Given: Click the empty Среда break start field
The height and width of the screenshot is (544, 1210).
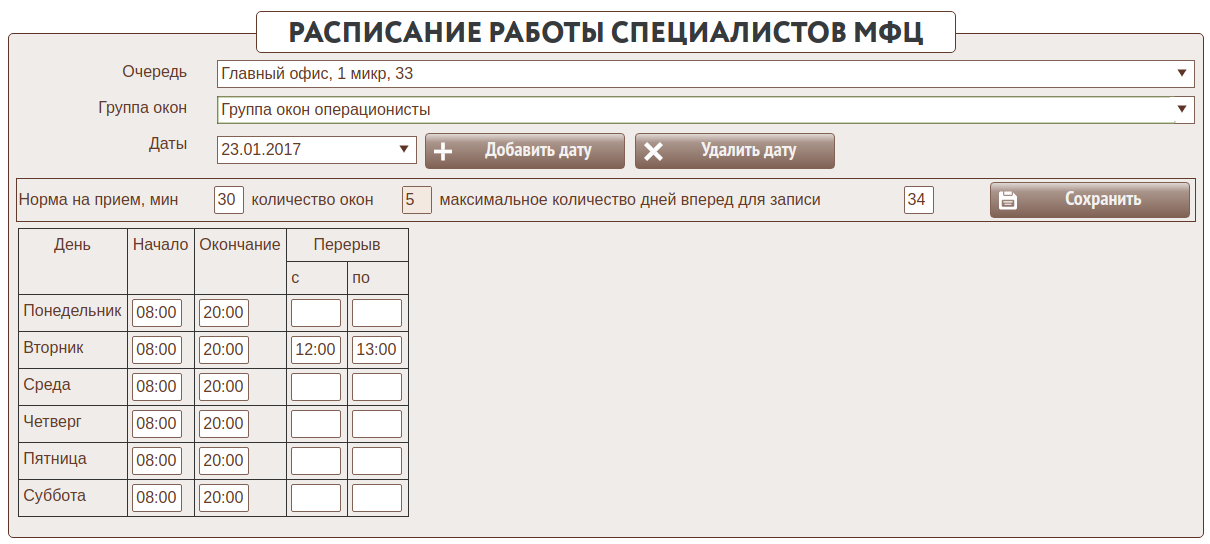Looking at the screenshot, I should pyautogui.click(x=316, y=387).
